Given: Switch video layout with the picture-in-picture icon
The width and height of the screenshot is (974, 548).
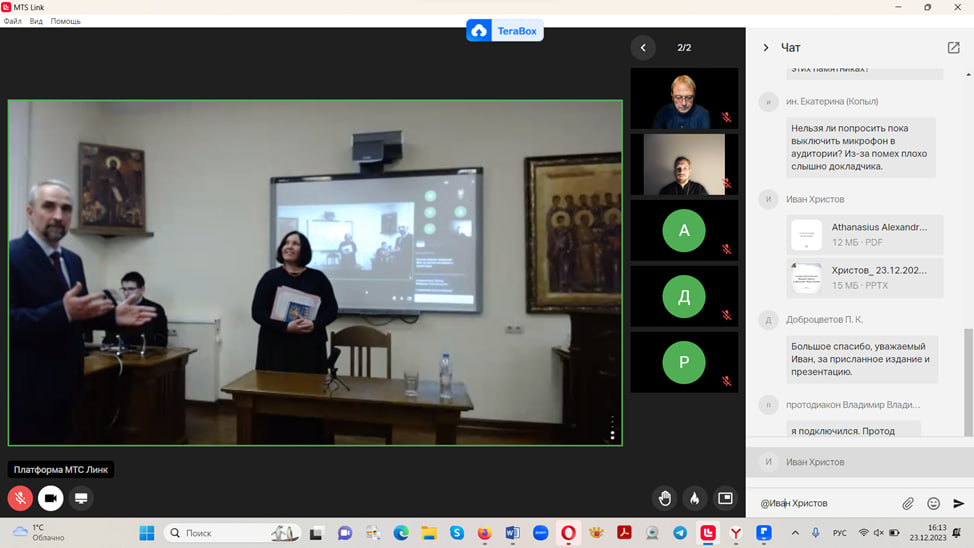Looking at the screenshot, I should [x=725, y=498].
